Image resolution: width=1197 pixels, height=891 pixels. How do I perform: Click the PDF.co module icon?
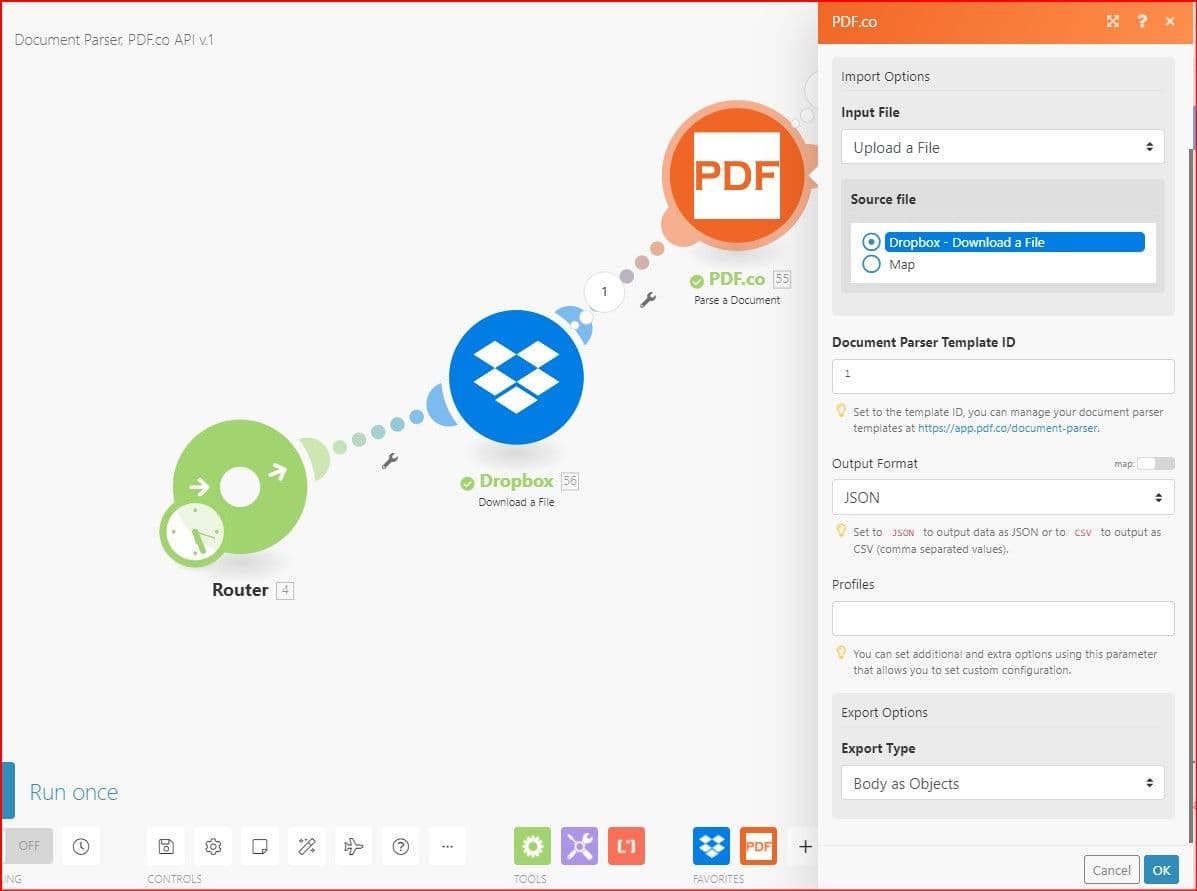click(x=736, y=176)
